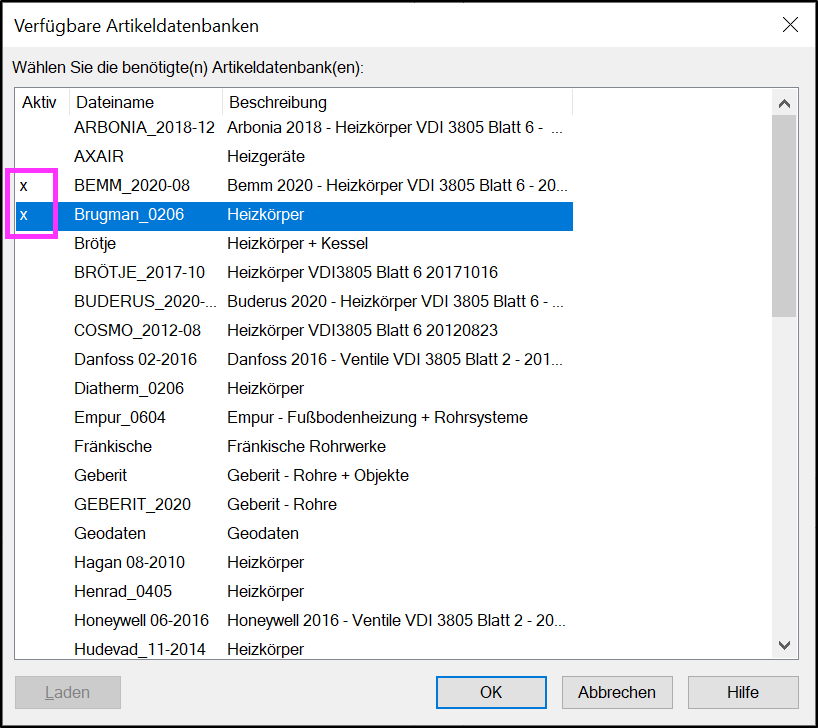Select the GEBERIT_2020 row
Screen dimensions: 818x728
[x=294, y=505]
